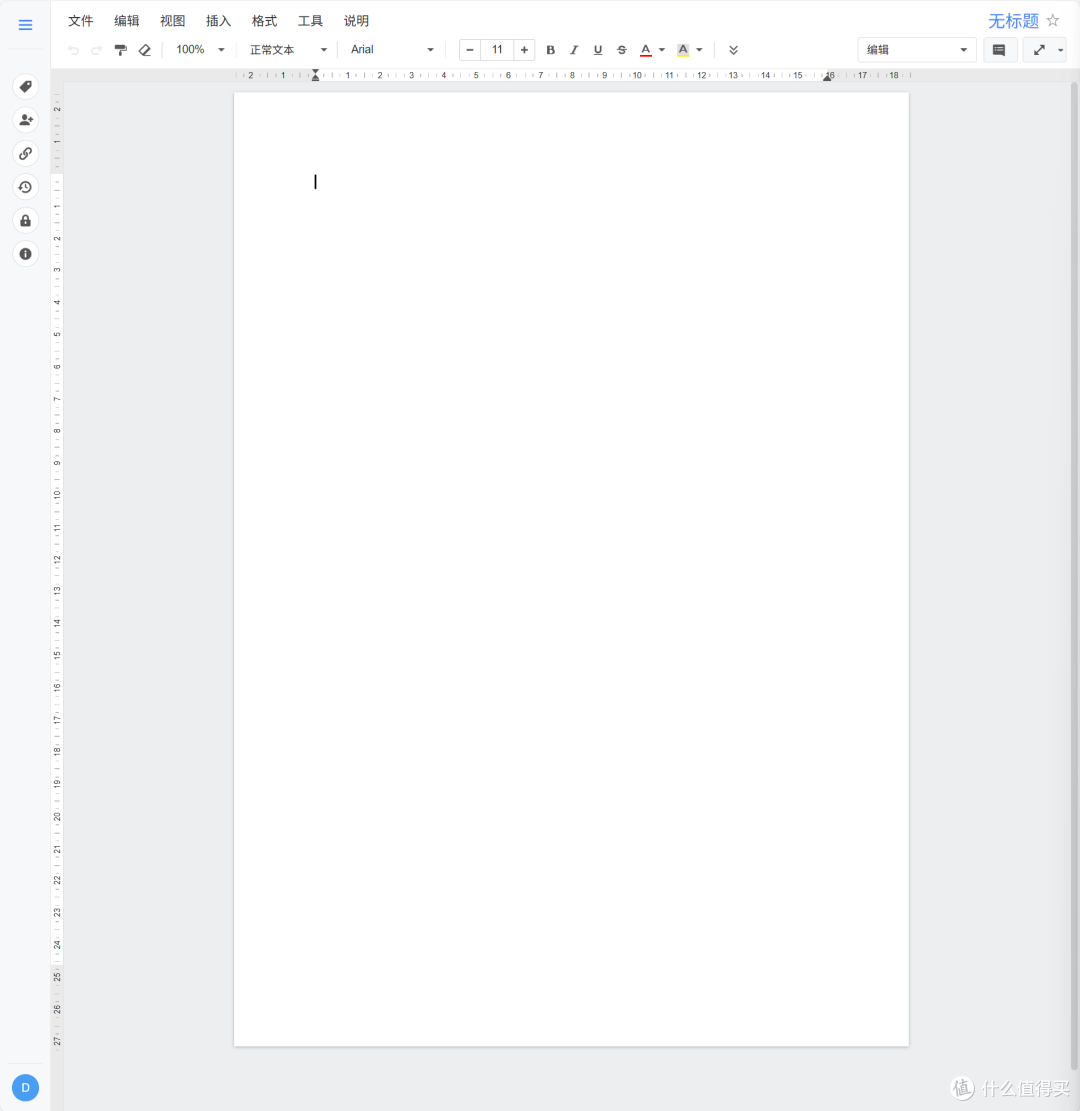The width and height of the screenshot is (1080, 1111).
Task: Click the clear formatting eraser
Action: [x=145, y=50]
